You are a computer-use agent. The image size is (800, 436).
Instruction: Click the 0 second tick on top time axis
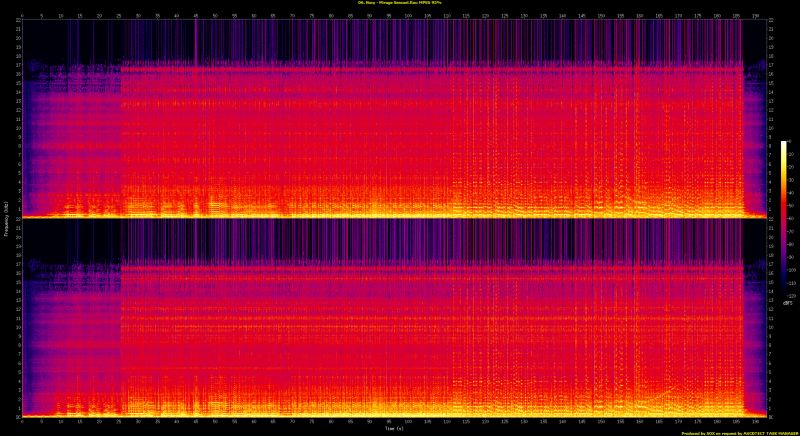[x=22, y=15]
